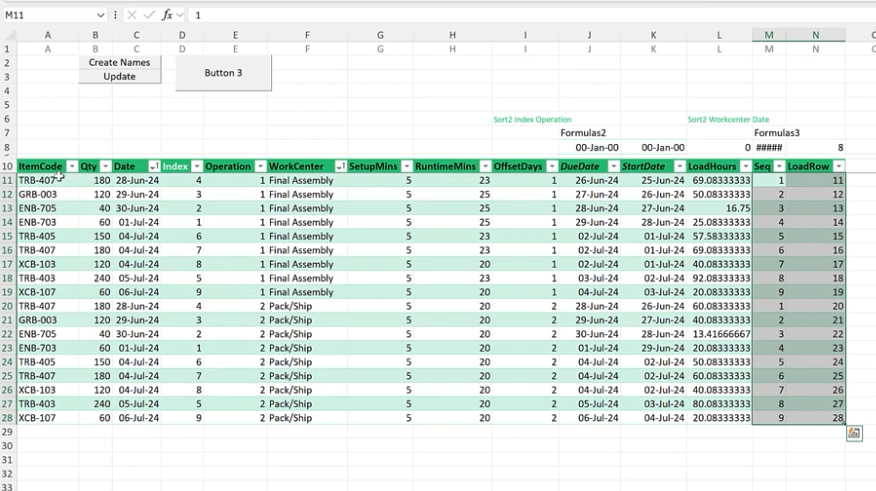Open the DueDate filter dropdown
This screenshot has height=491, width=876.
(613, 166)
